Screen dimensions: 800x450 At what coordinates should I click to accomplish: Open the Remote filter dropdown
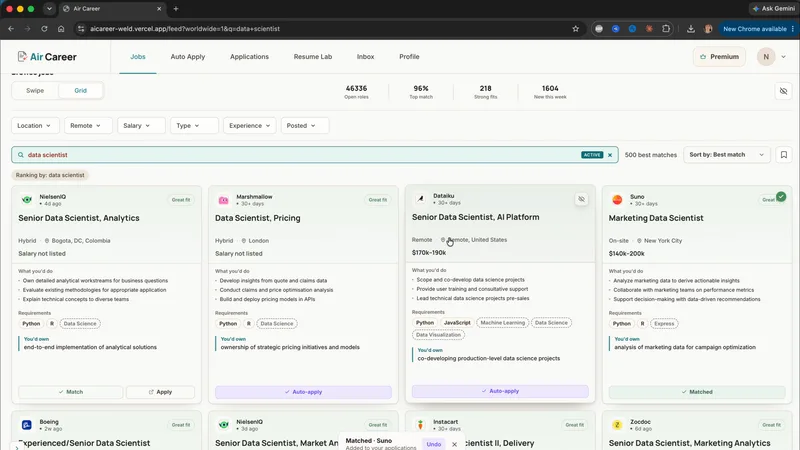pyautogui.click(x=88, y=126)
